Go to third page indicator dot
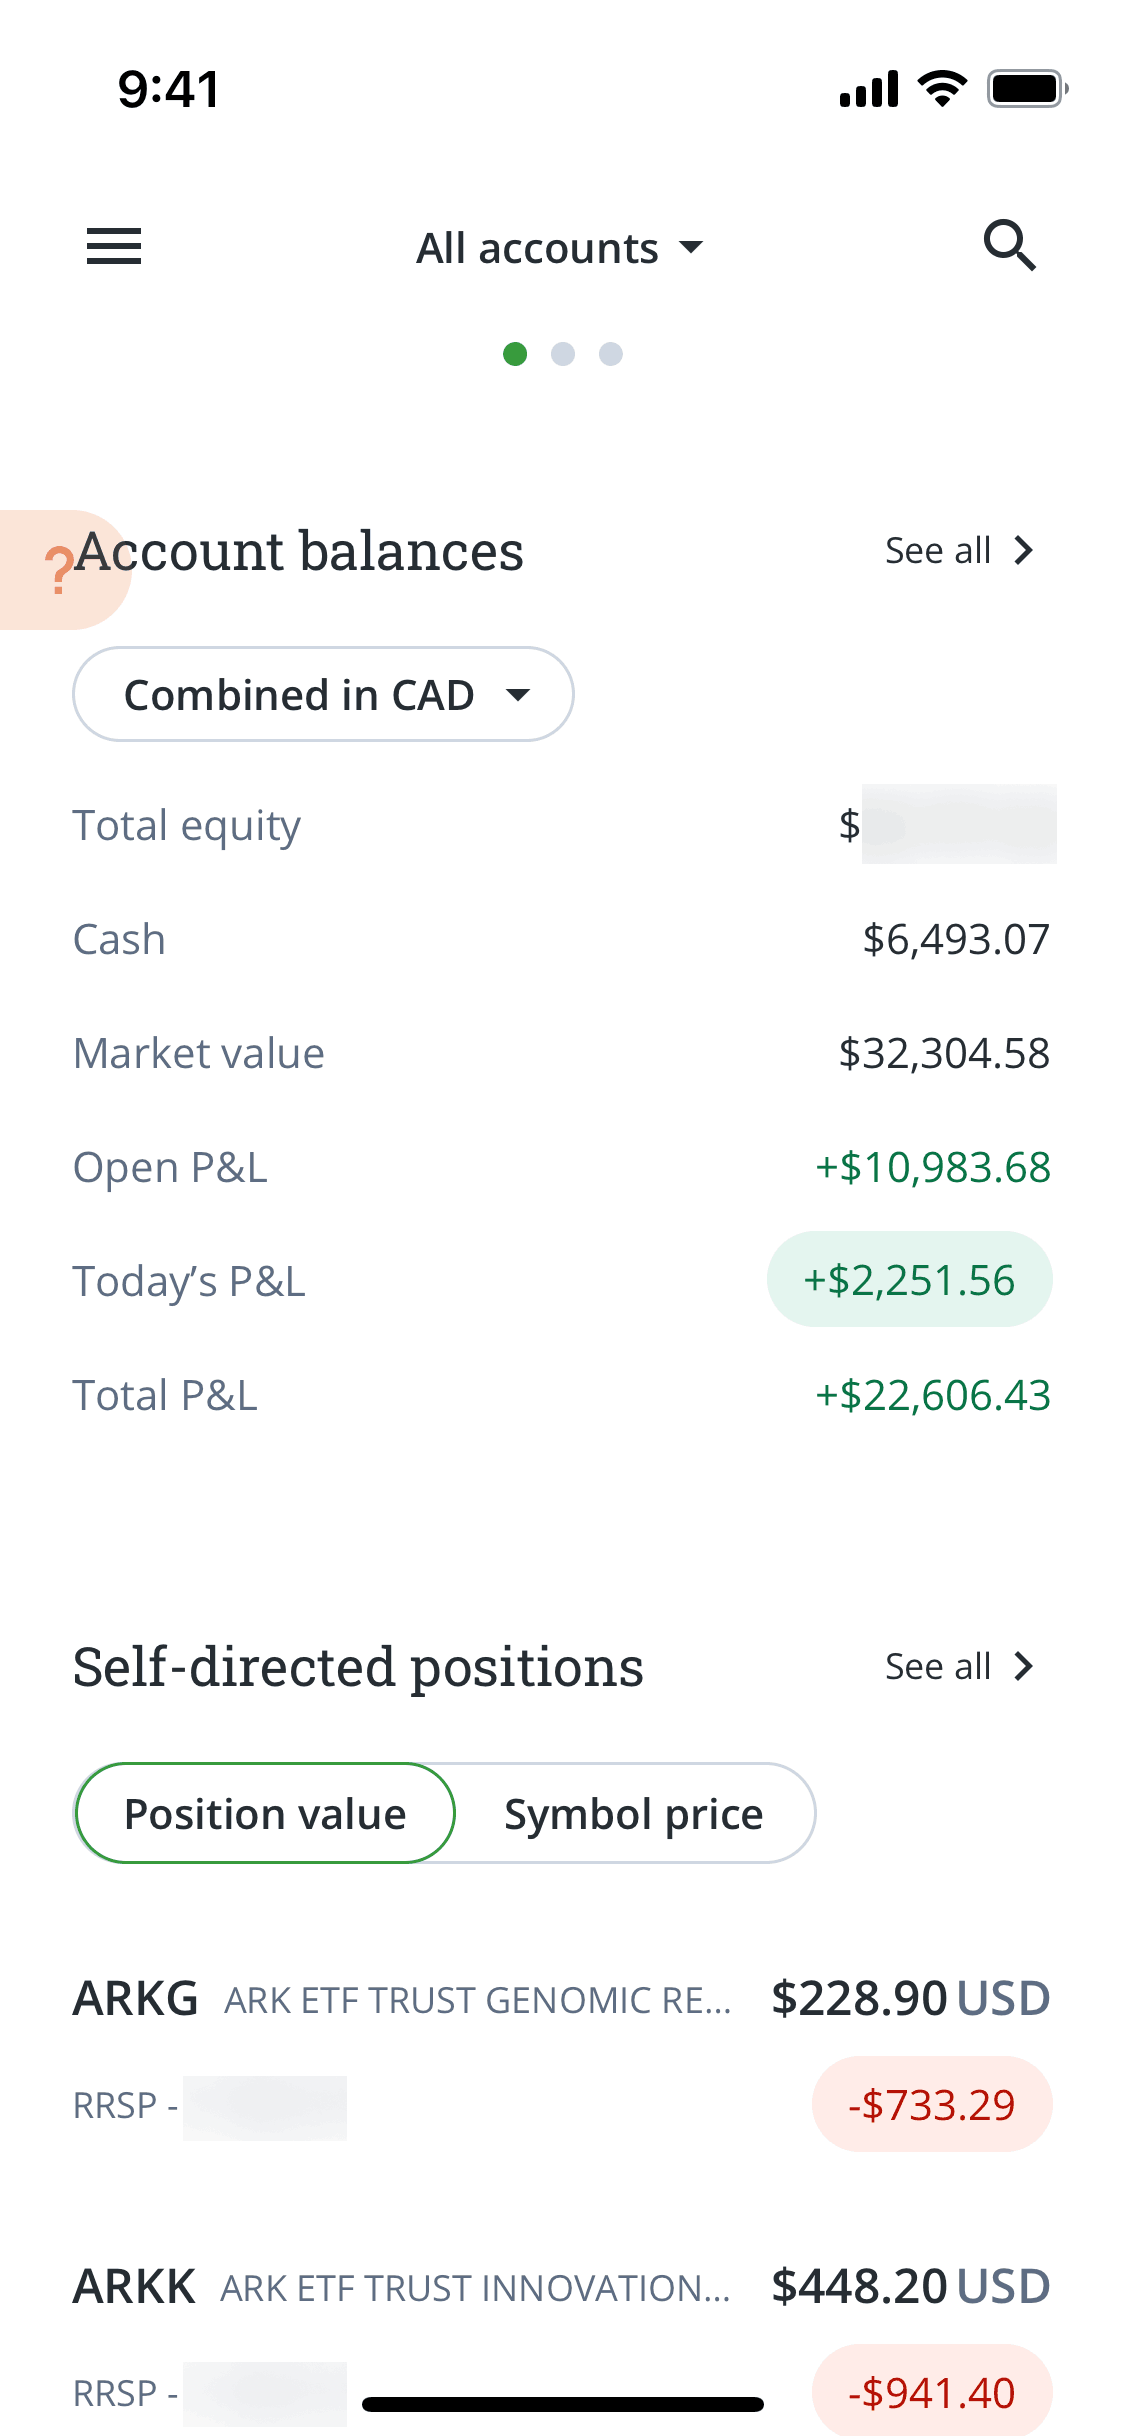The image size is (1125, 2436). coord(611,354)
